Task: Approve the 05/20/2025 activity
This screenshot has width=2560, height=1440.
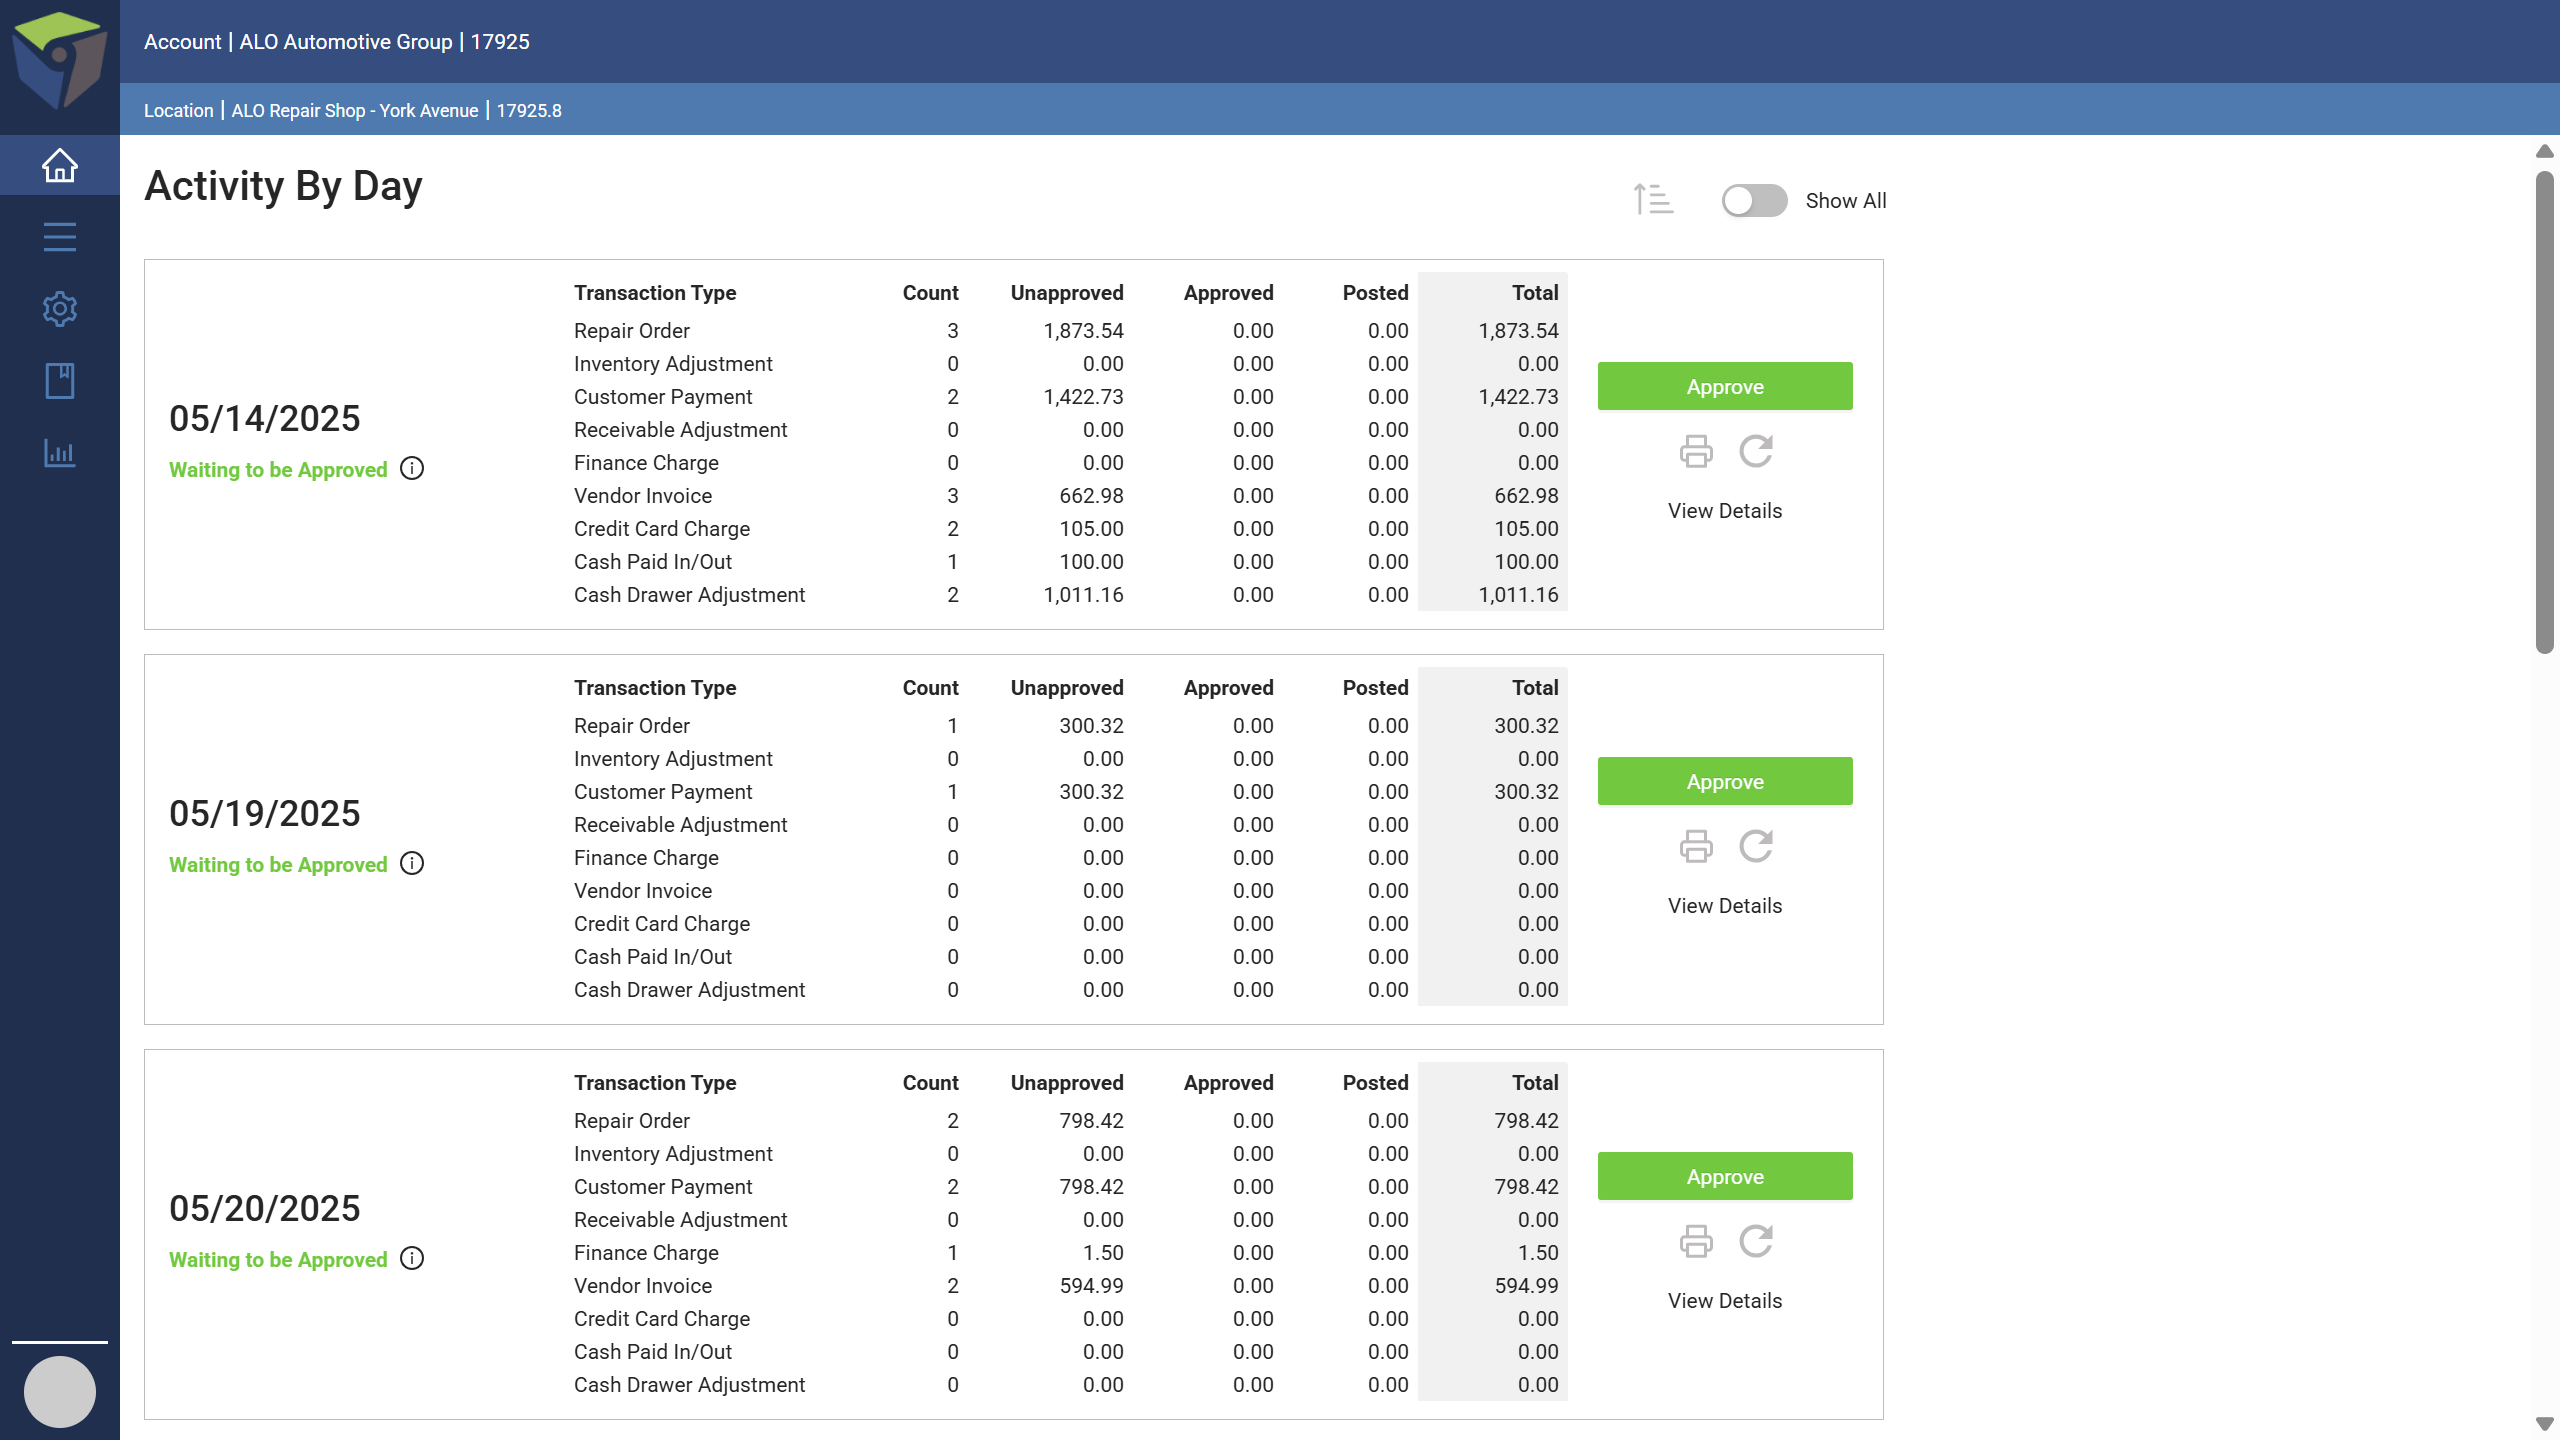Action: (x=1725, y=1176)
